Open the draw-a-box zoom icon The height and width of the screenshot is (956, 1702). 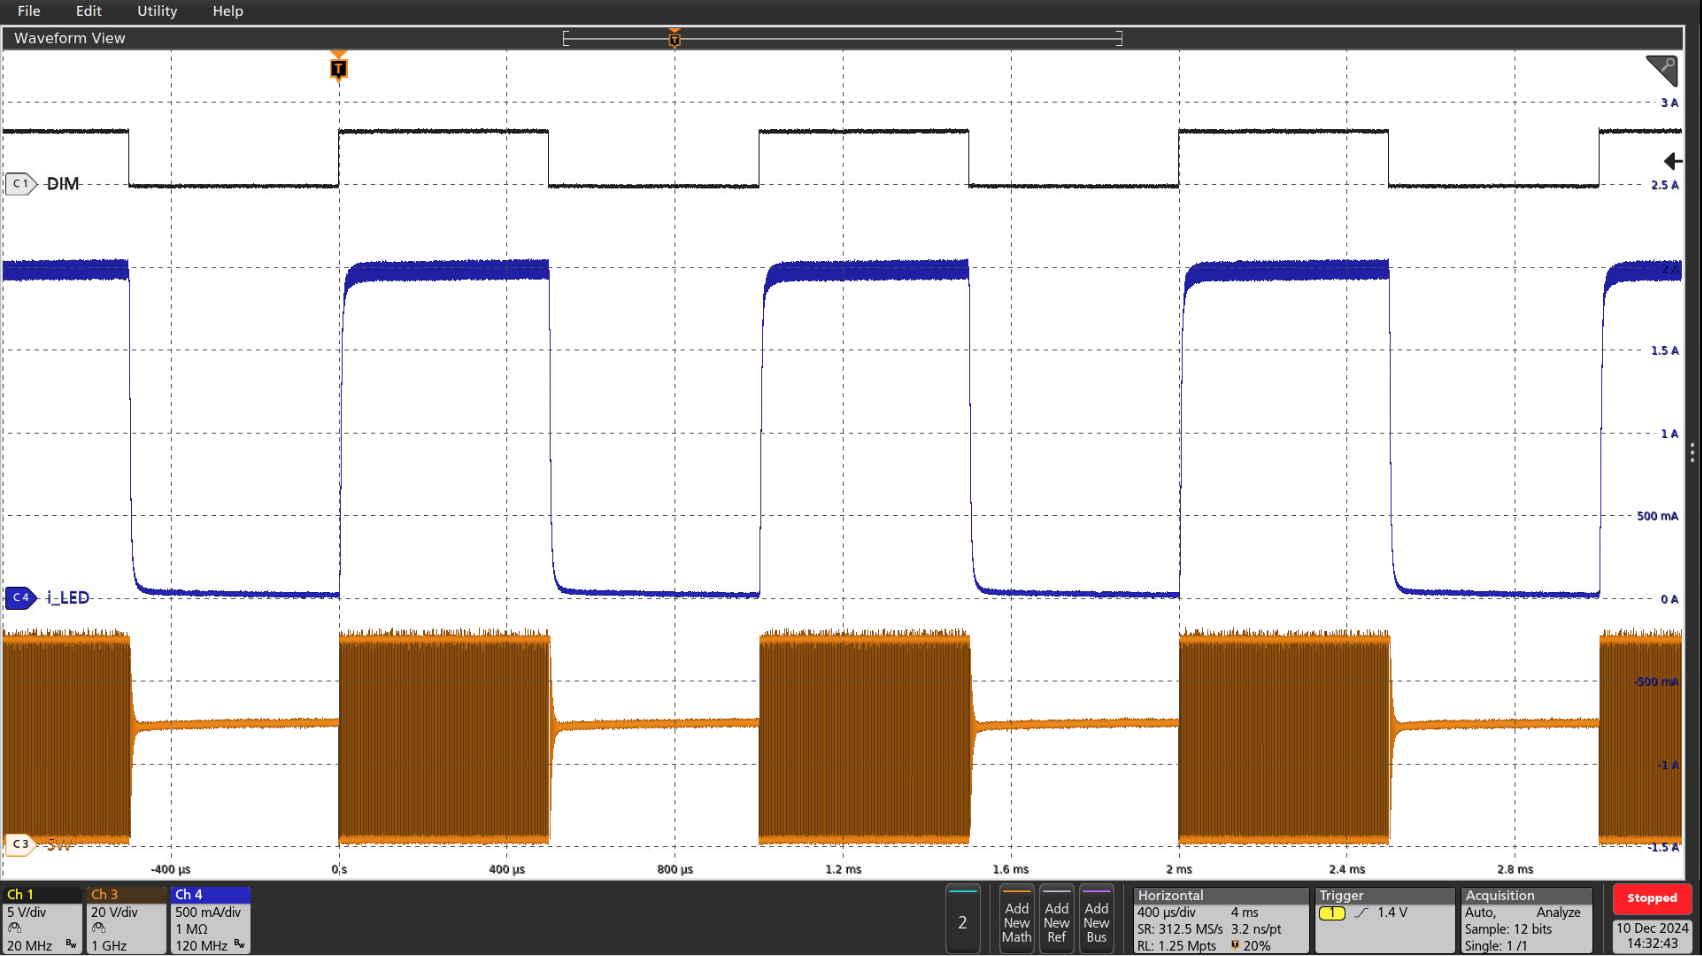1662,70
